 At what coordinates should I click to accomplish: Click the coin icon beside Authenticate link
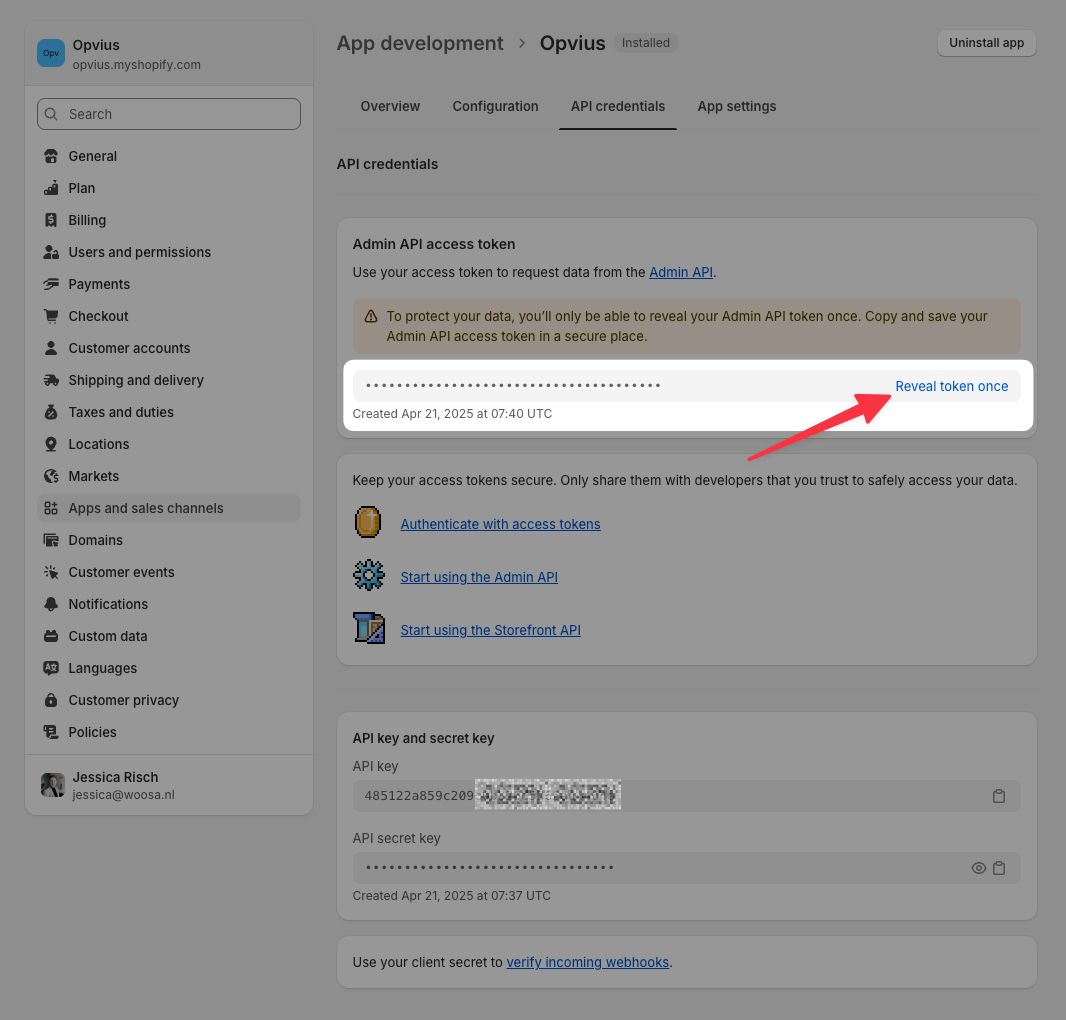pos(368,522)
